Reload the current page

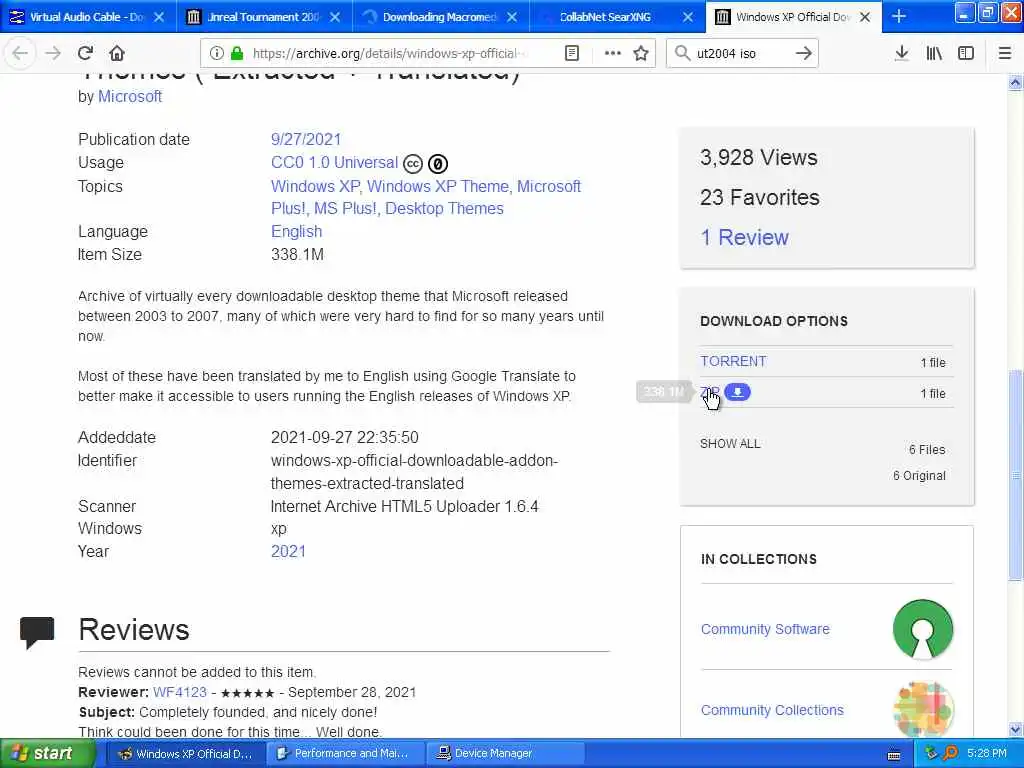point(85,54)
